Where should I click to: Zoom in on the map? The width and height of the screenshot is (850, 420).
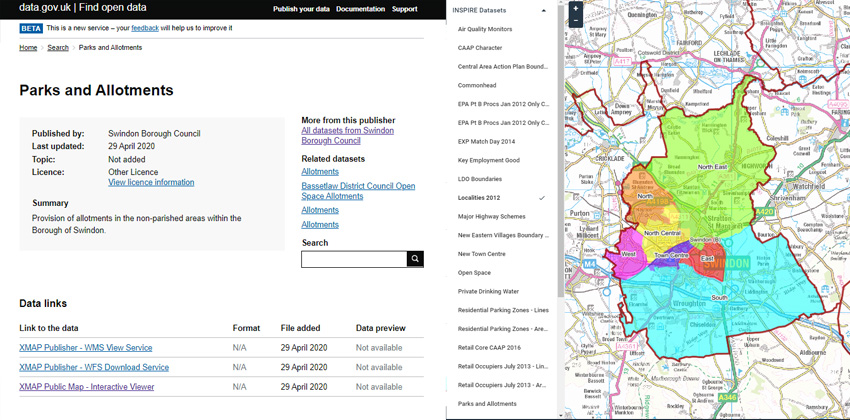pos(576,9)
